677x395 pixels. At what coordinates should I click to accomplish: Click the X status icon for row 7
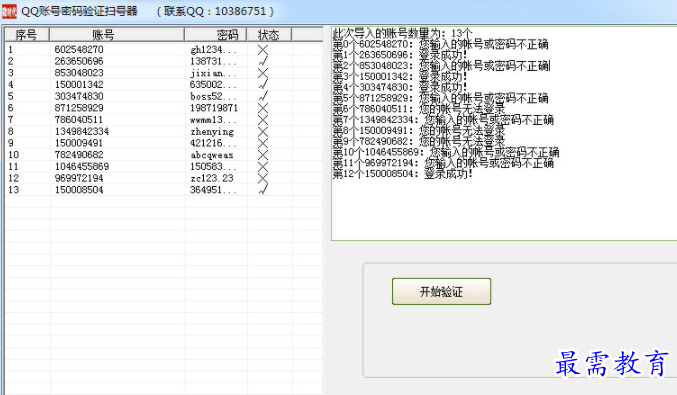[x=263, y=120]
